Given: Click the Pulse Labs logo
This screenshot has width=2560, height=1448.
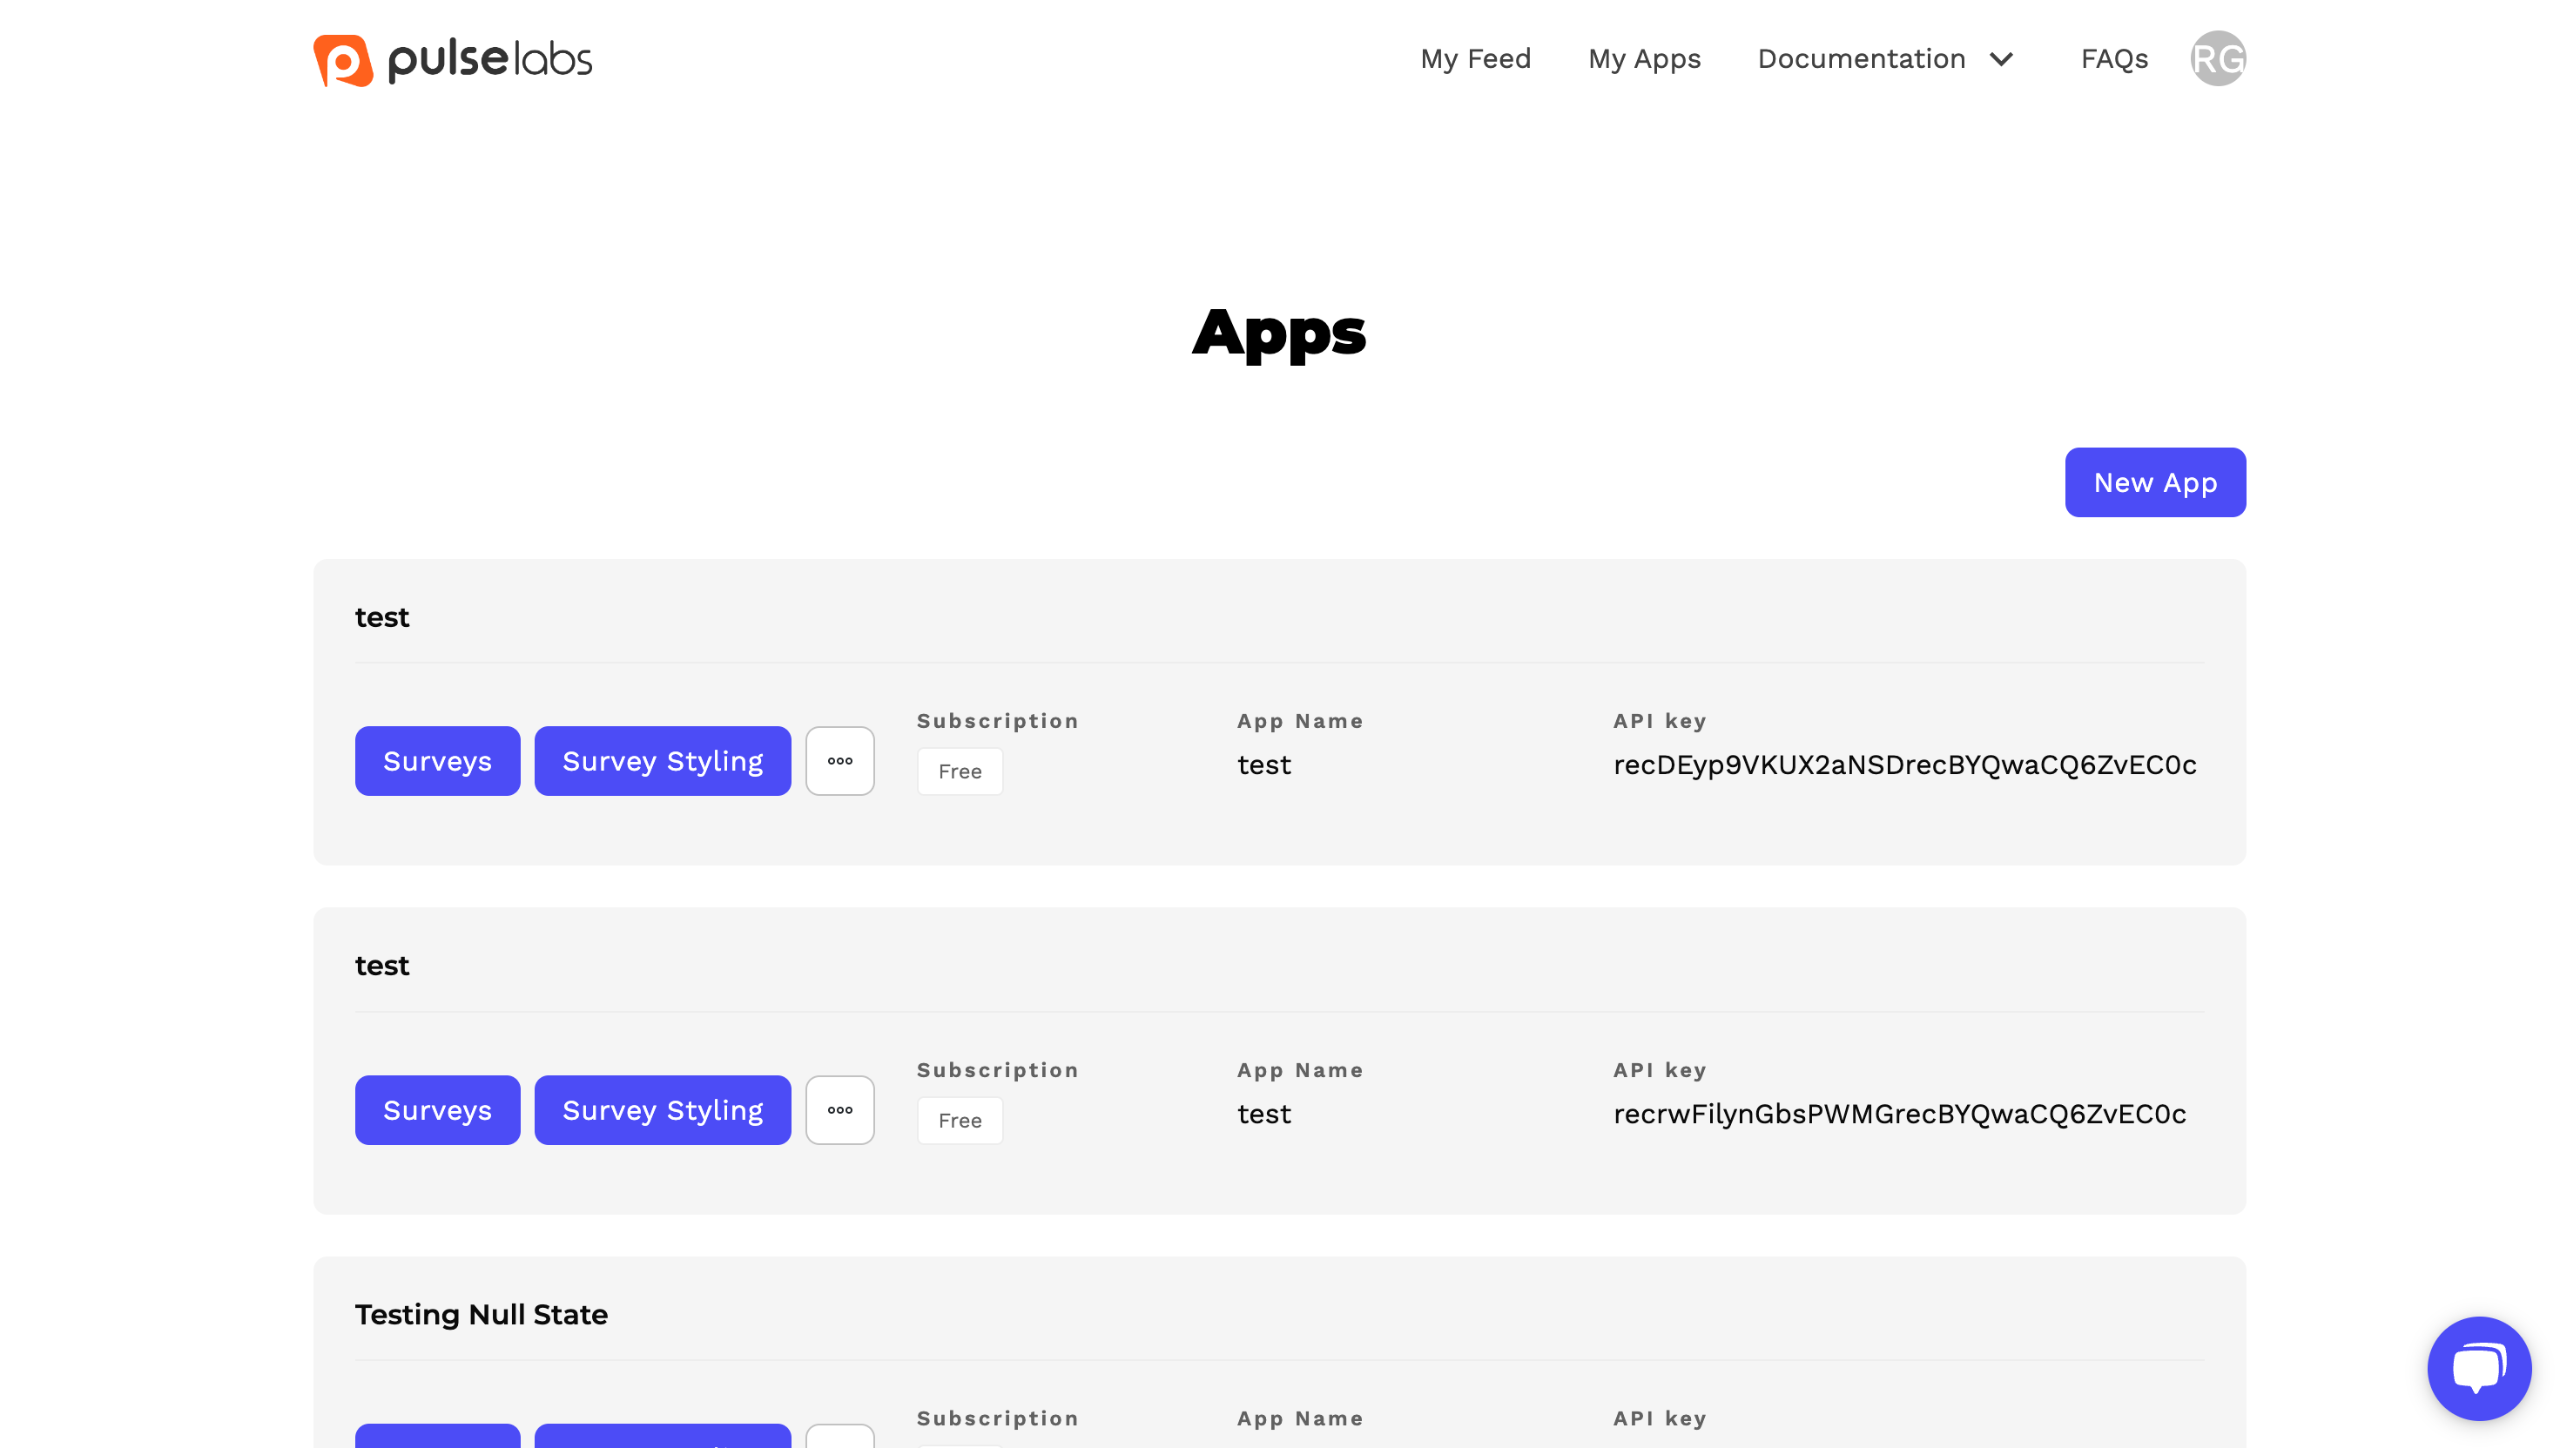Looking at the screenshot, I should coord(452,60).
